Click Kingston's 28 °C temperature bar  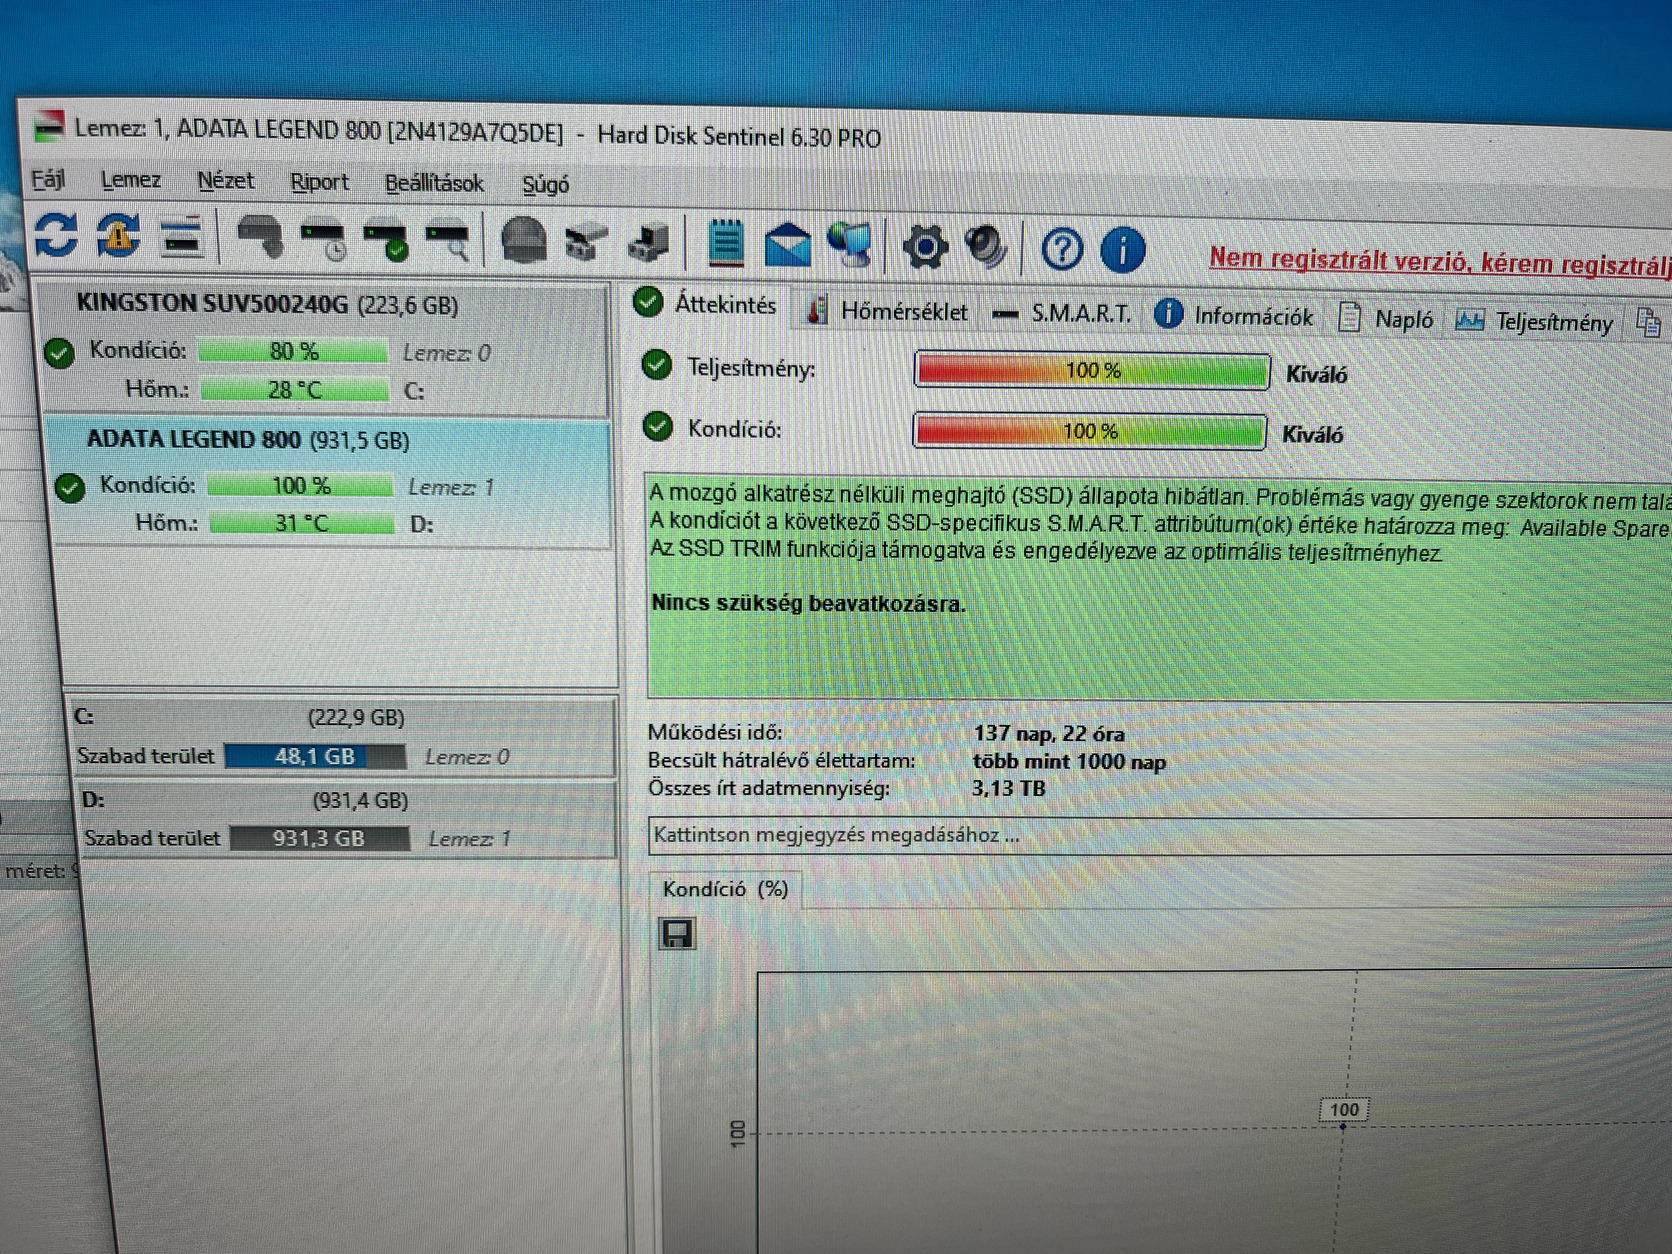click(295, 390)
